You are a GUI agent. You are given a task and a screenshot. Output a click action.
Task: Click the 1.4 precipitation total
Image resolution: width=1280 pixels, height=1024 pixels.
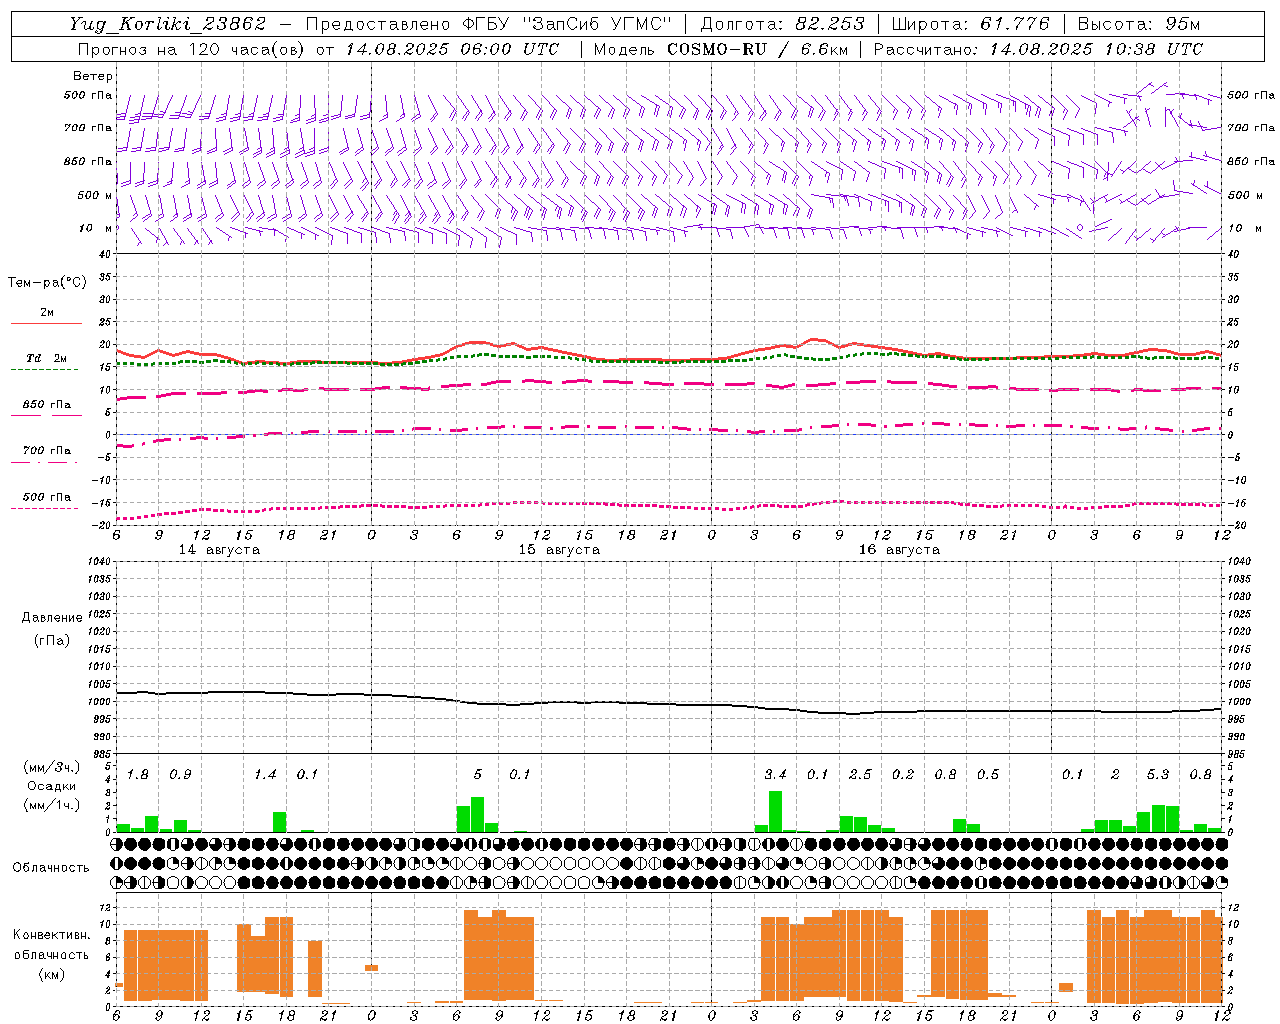click(265, 775)
